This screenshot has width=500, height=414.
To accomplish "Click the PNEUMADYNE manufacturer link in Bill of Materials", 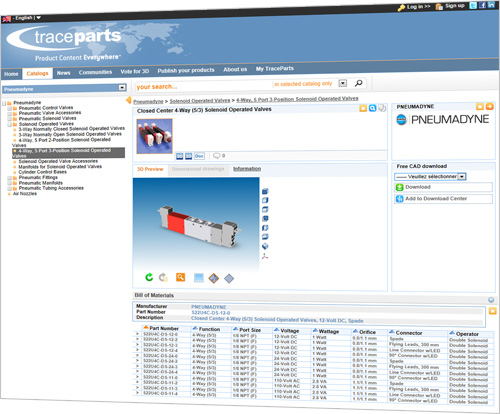I will pyautogui.click(x=209, y=307).
